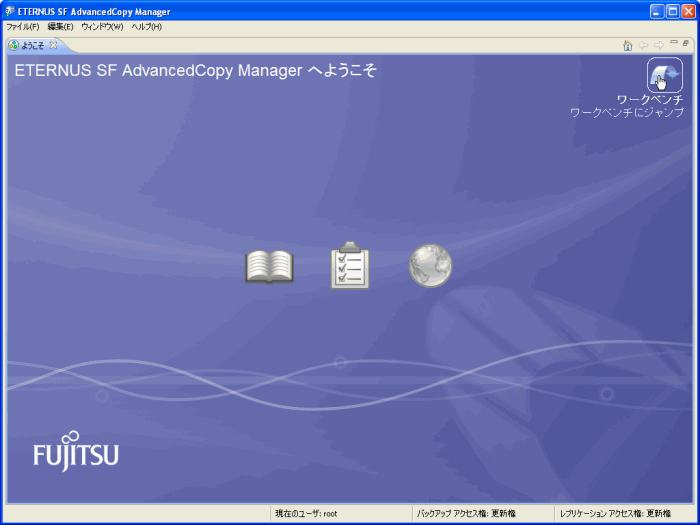Go forward with right arrow icon
700x525 pixels.
(658, 45)
